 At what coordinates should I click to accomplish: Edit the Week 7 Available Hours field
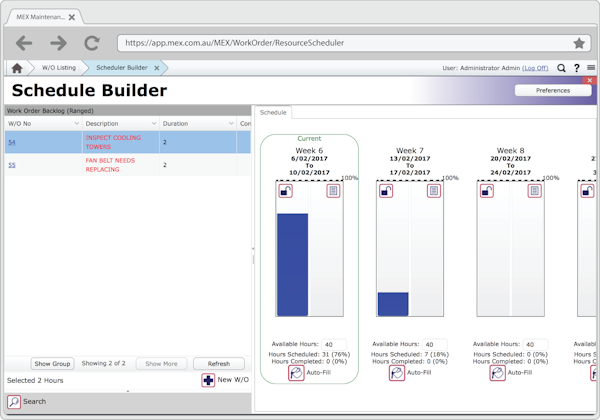(434, 344)
